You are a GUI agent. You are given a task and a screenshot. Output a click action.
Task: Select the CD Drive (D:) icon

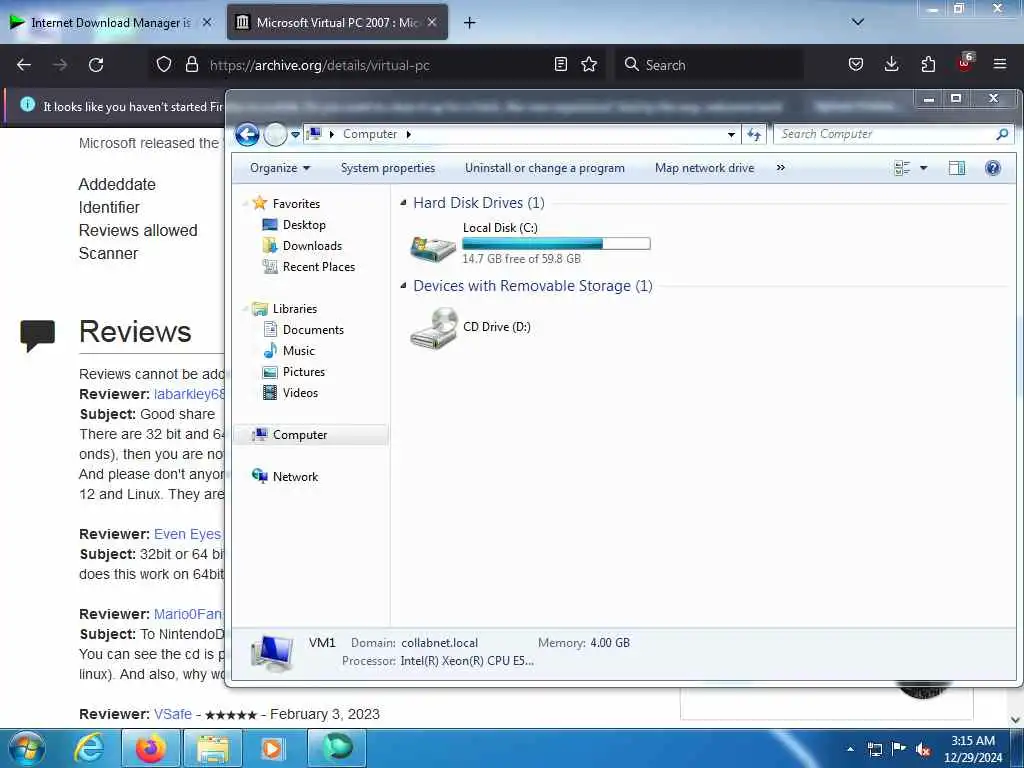[x=433, y=328]
